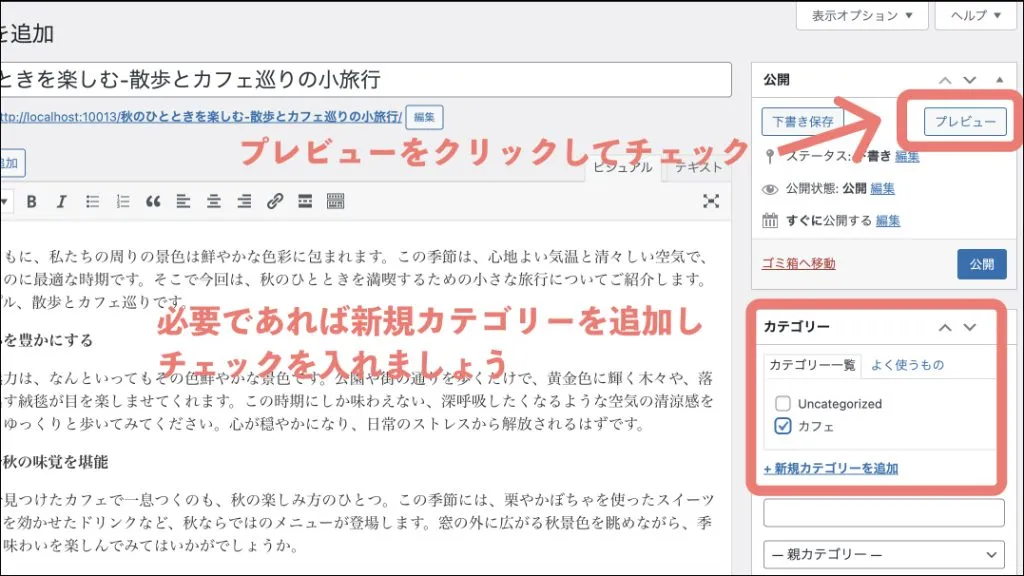Open the 親カテゴリー select box
Image resolution: width=1024 pixels, height=576 pixels.
(x=884, y=554)
